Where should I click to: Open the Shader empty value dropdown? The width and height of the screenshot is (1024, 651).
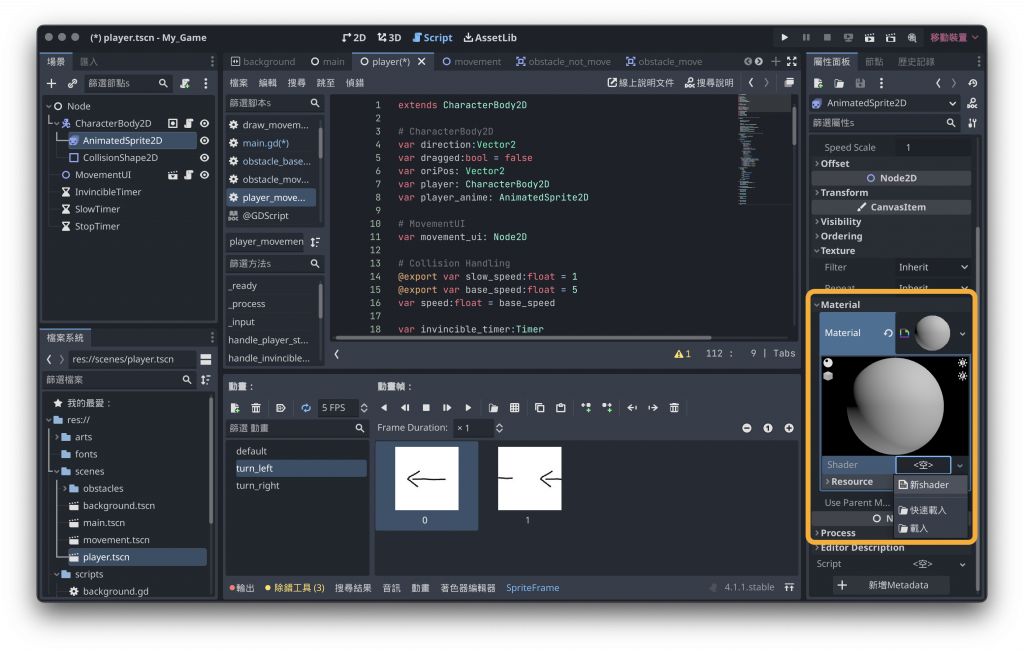pos(960,466)
